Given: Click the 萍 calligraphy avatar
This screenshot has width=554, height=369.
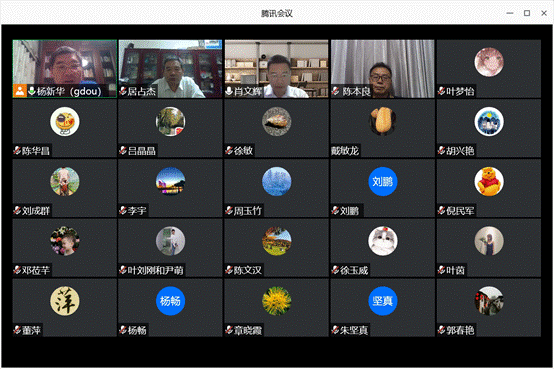Looking at the screenshot, I should pyautogui.click(x=65, y=301).
